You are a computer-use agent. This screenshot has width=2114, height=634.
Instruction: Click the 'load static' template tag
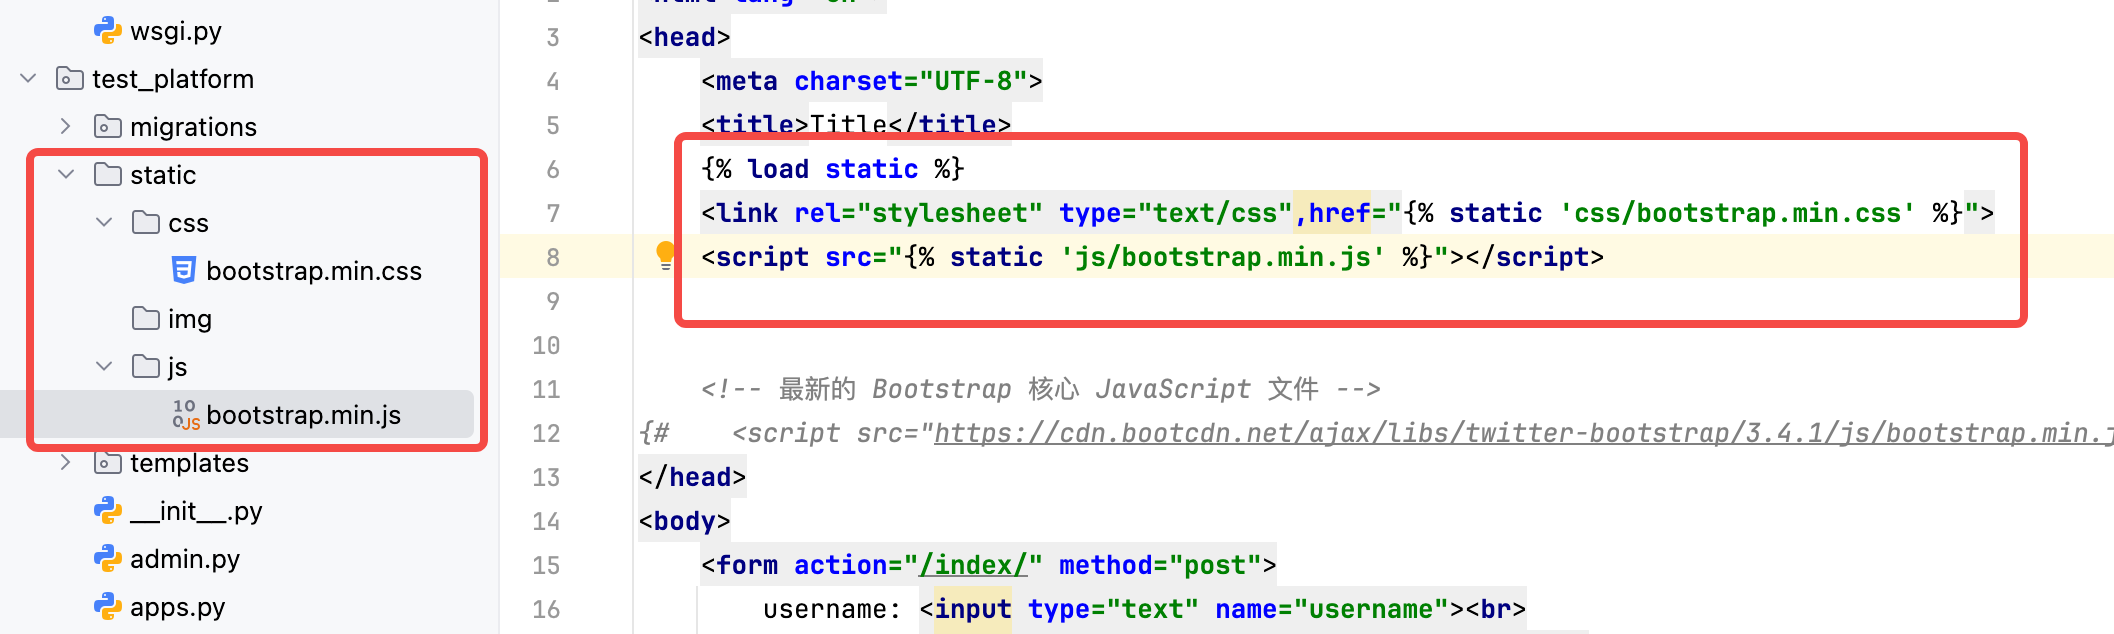833,169
